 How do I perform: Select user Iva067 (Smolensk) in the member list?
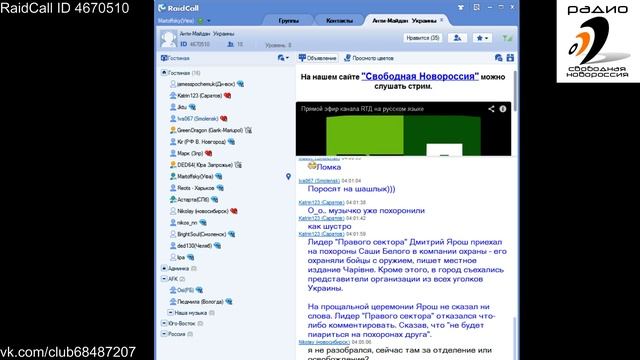[x=198, y=119]
